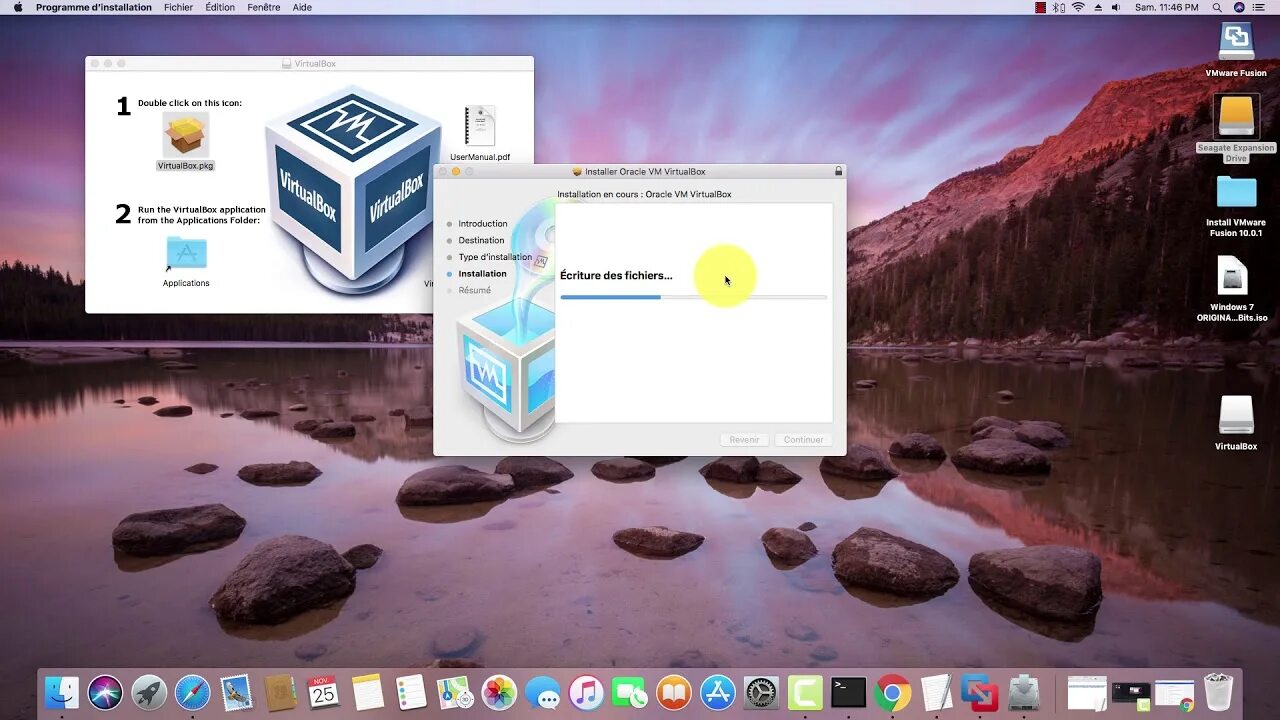Open Install VMware Fusion 10.0.1 folder
This screenshot has width=1280, height=720.
[x=1236, y=192]
